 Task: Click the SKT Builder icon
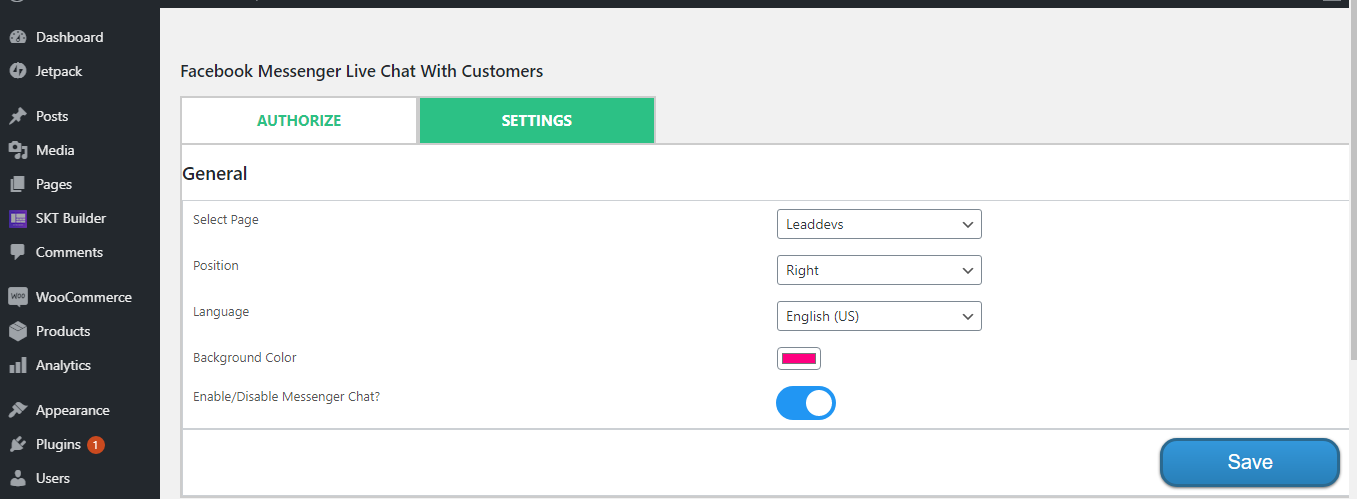[17, 218]
